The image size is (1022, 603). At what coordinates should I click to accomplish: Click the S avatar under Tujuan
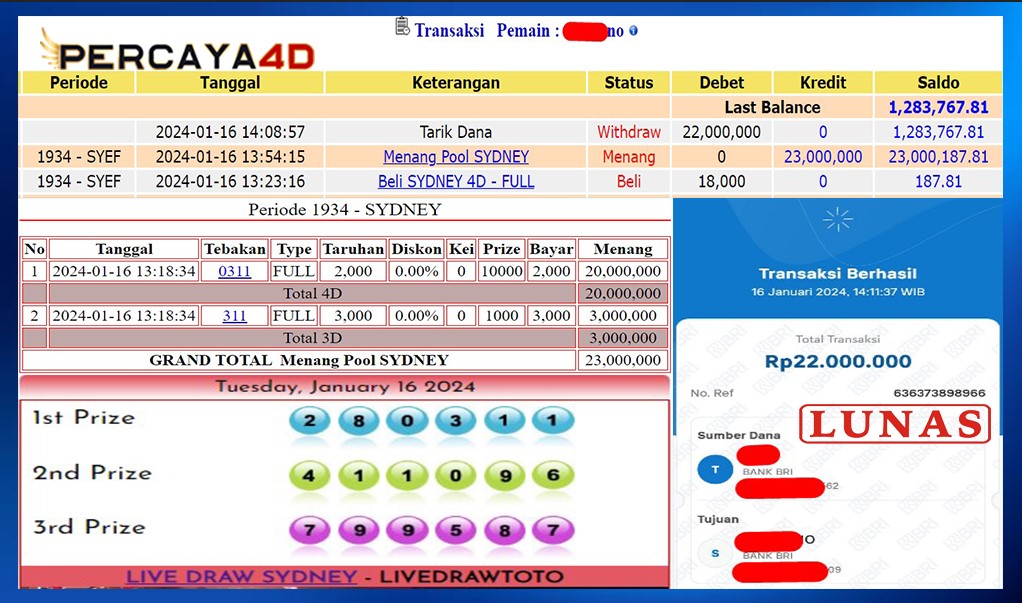pyautogui.click(x=714, y=555)
